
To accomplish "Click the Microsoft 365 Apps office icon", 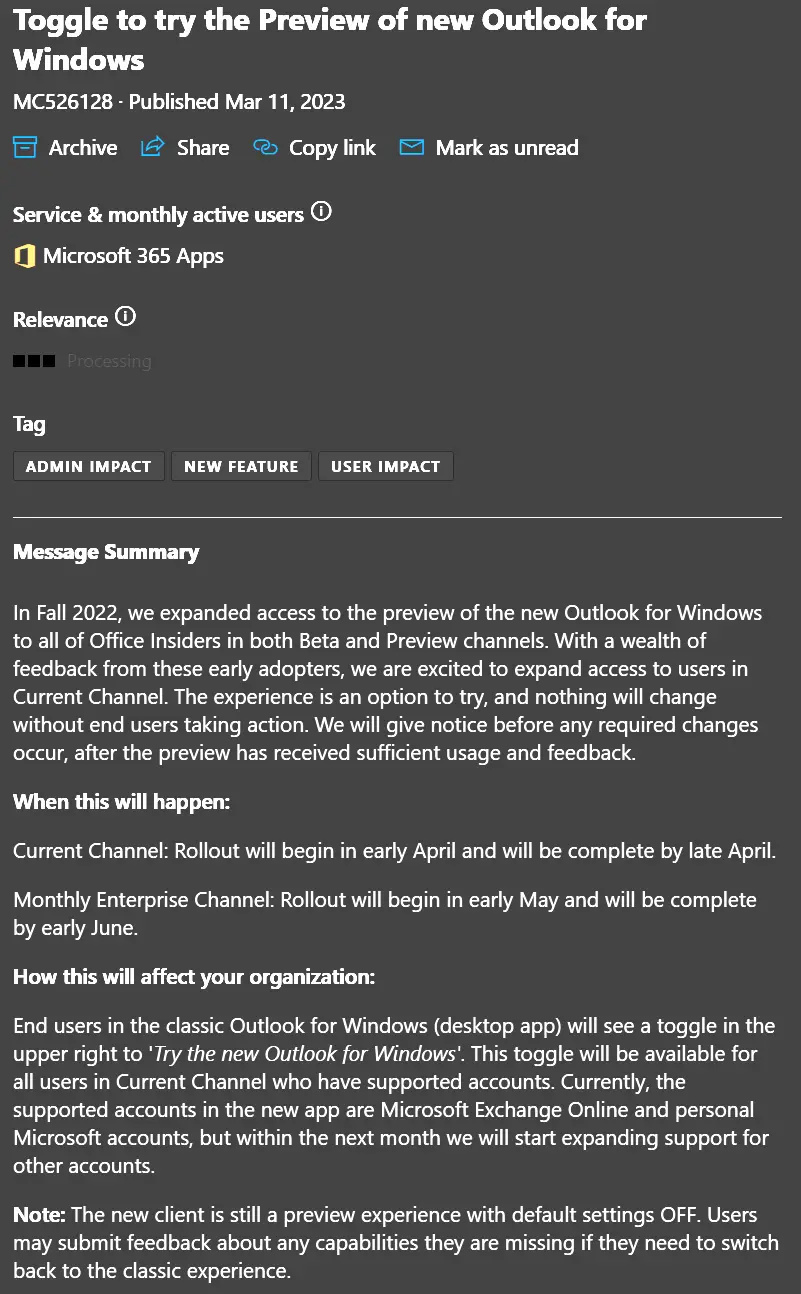I will [x=24, y=256].
